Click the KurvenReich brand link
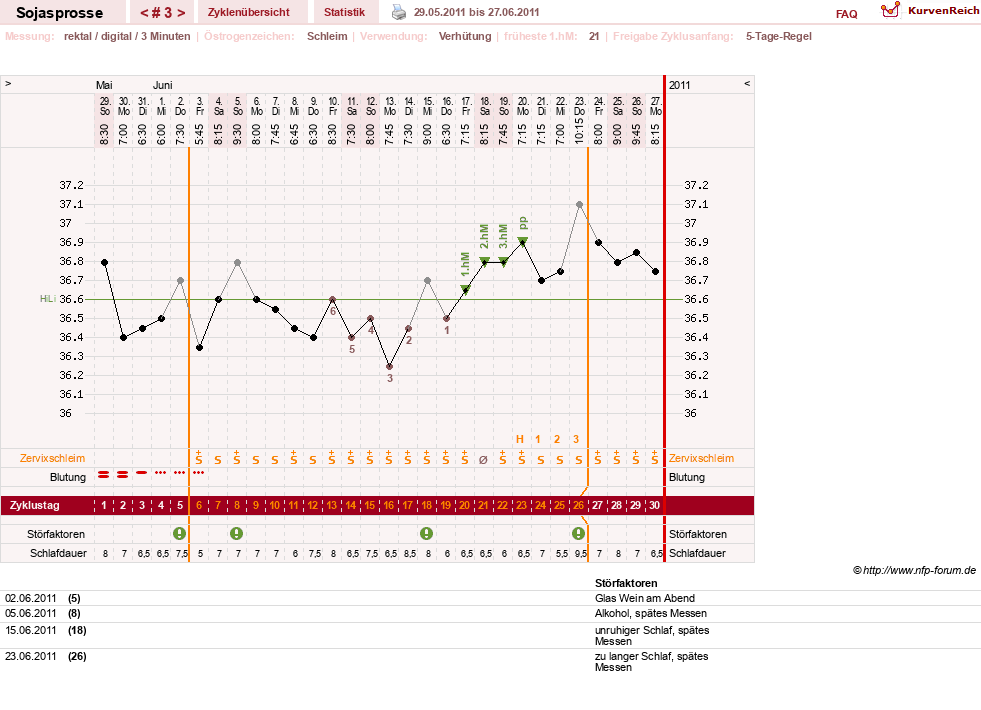981x710 pixels. [x=943, y=11]
